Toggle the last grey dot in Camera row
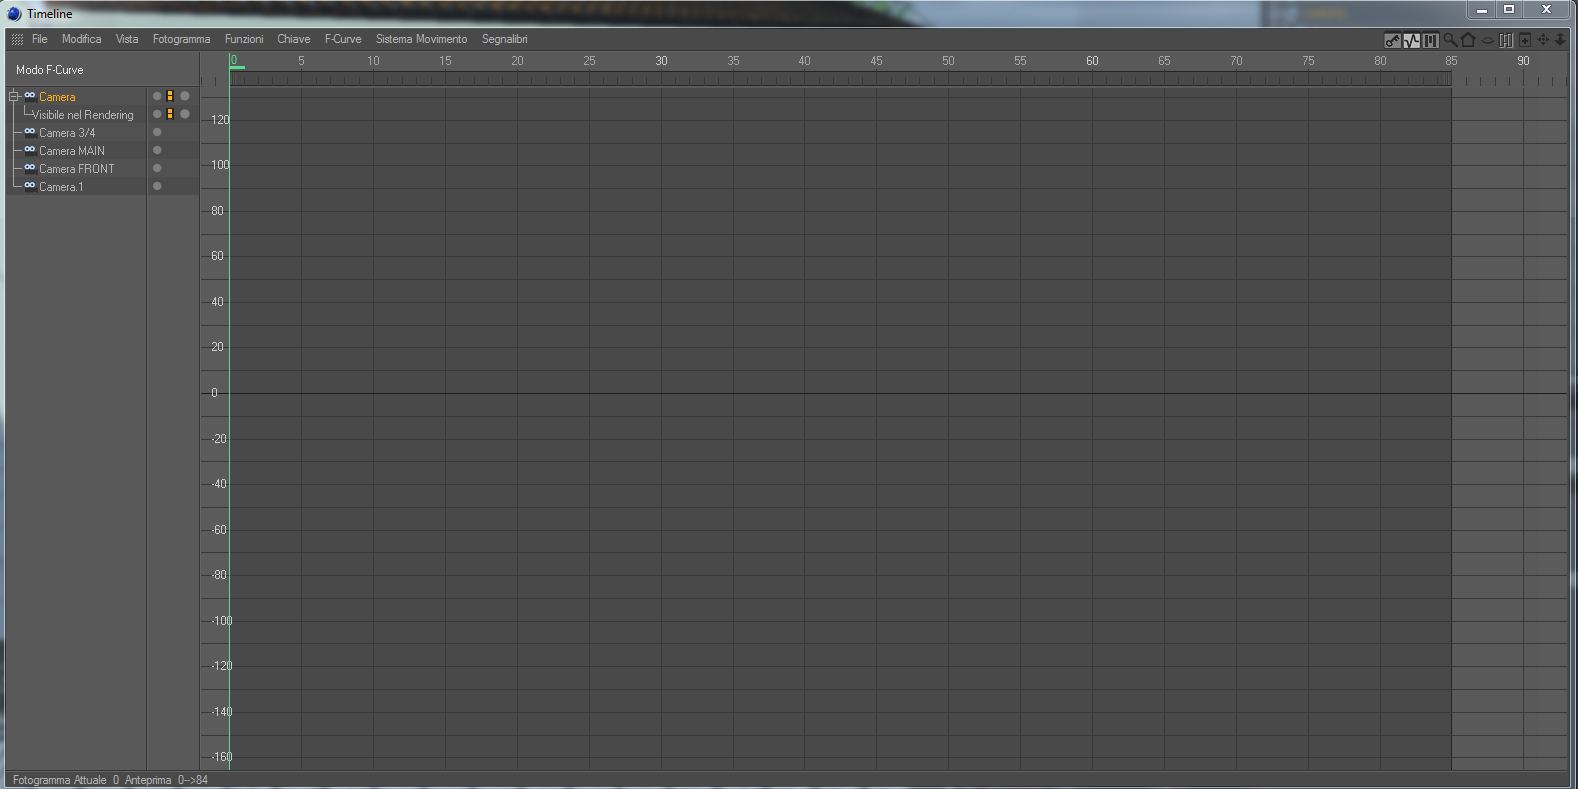 point(185,96)
